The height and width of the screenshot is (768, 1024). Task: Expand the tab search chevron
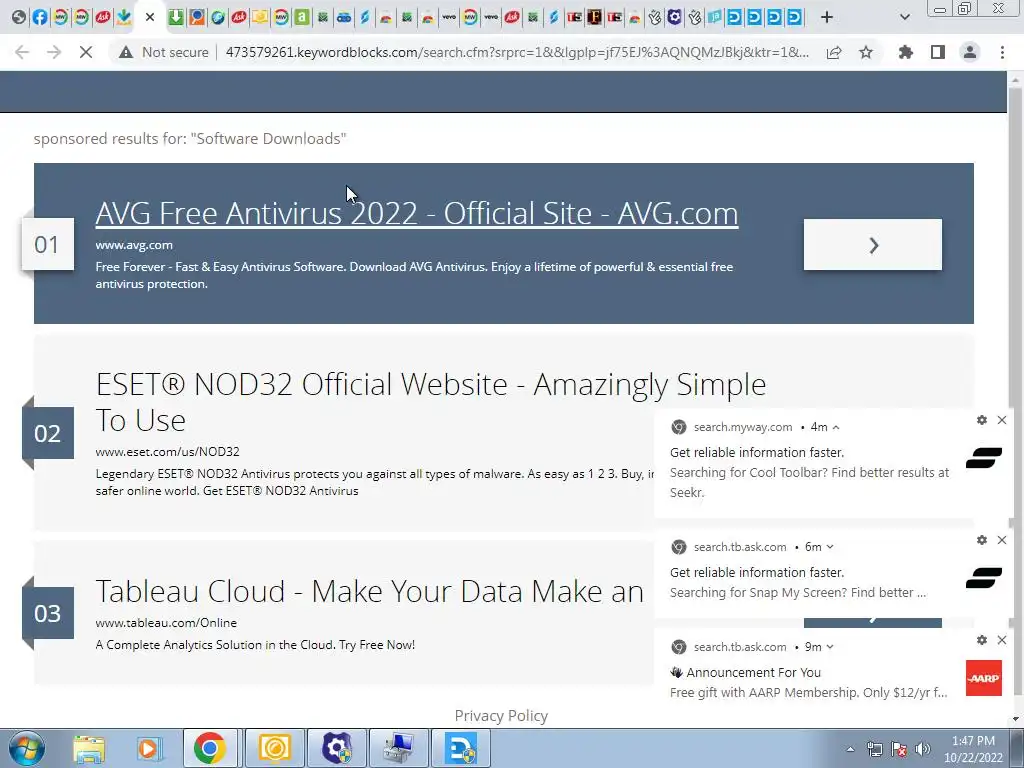tap(904, 18)
